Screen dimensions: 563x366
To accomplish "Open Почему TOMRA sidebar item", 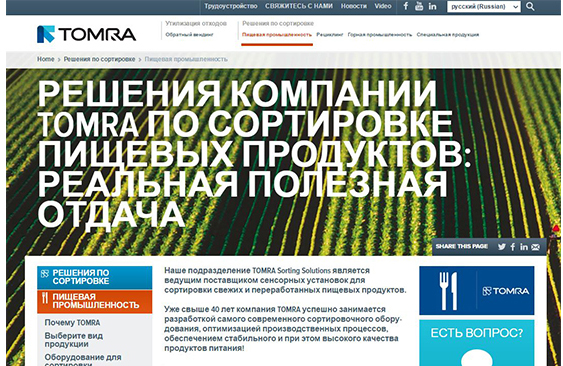I will point(72,323).
